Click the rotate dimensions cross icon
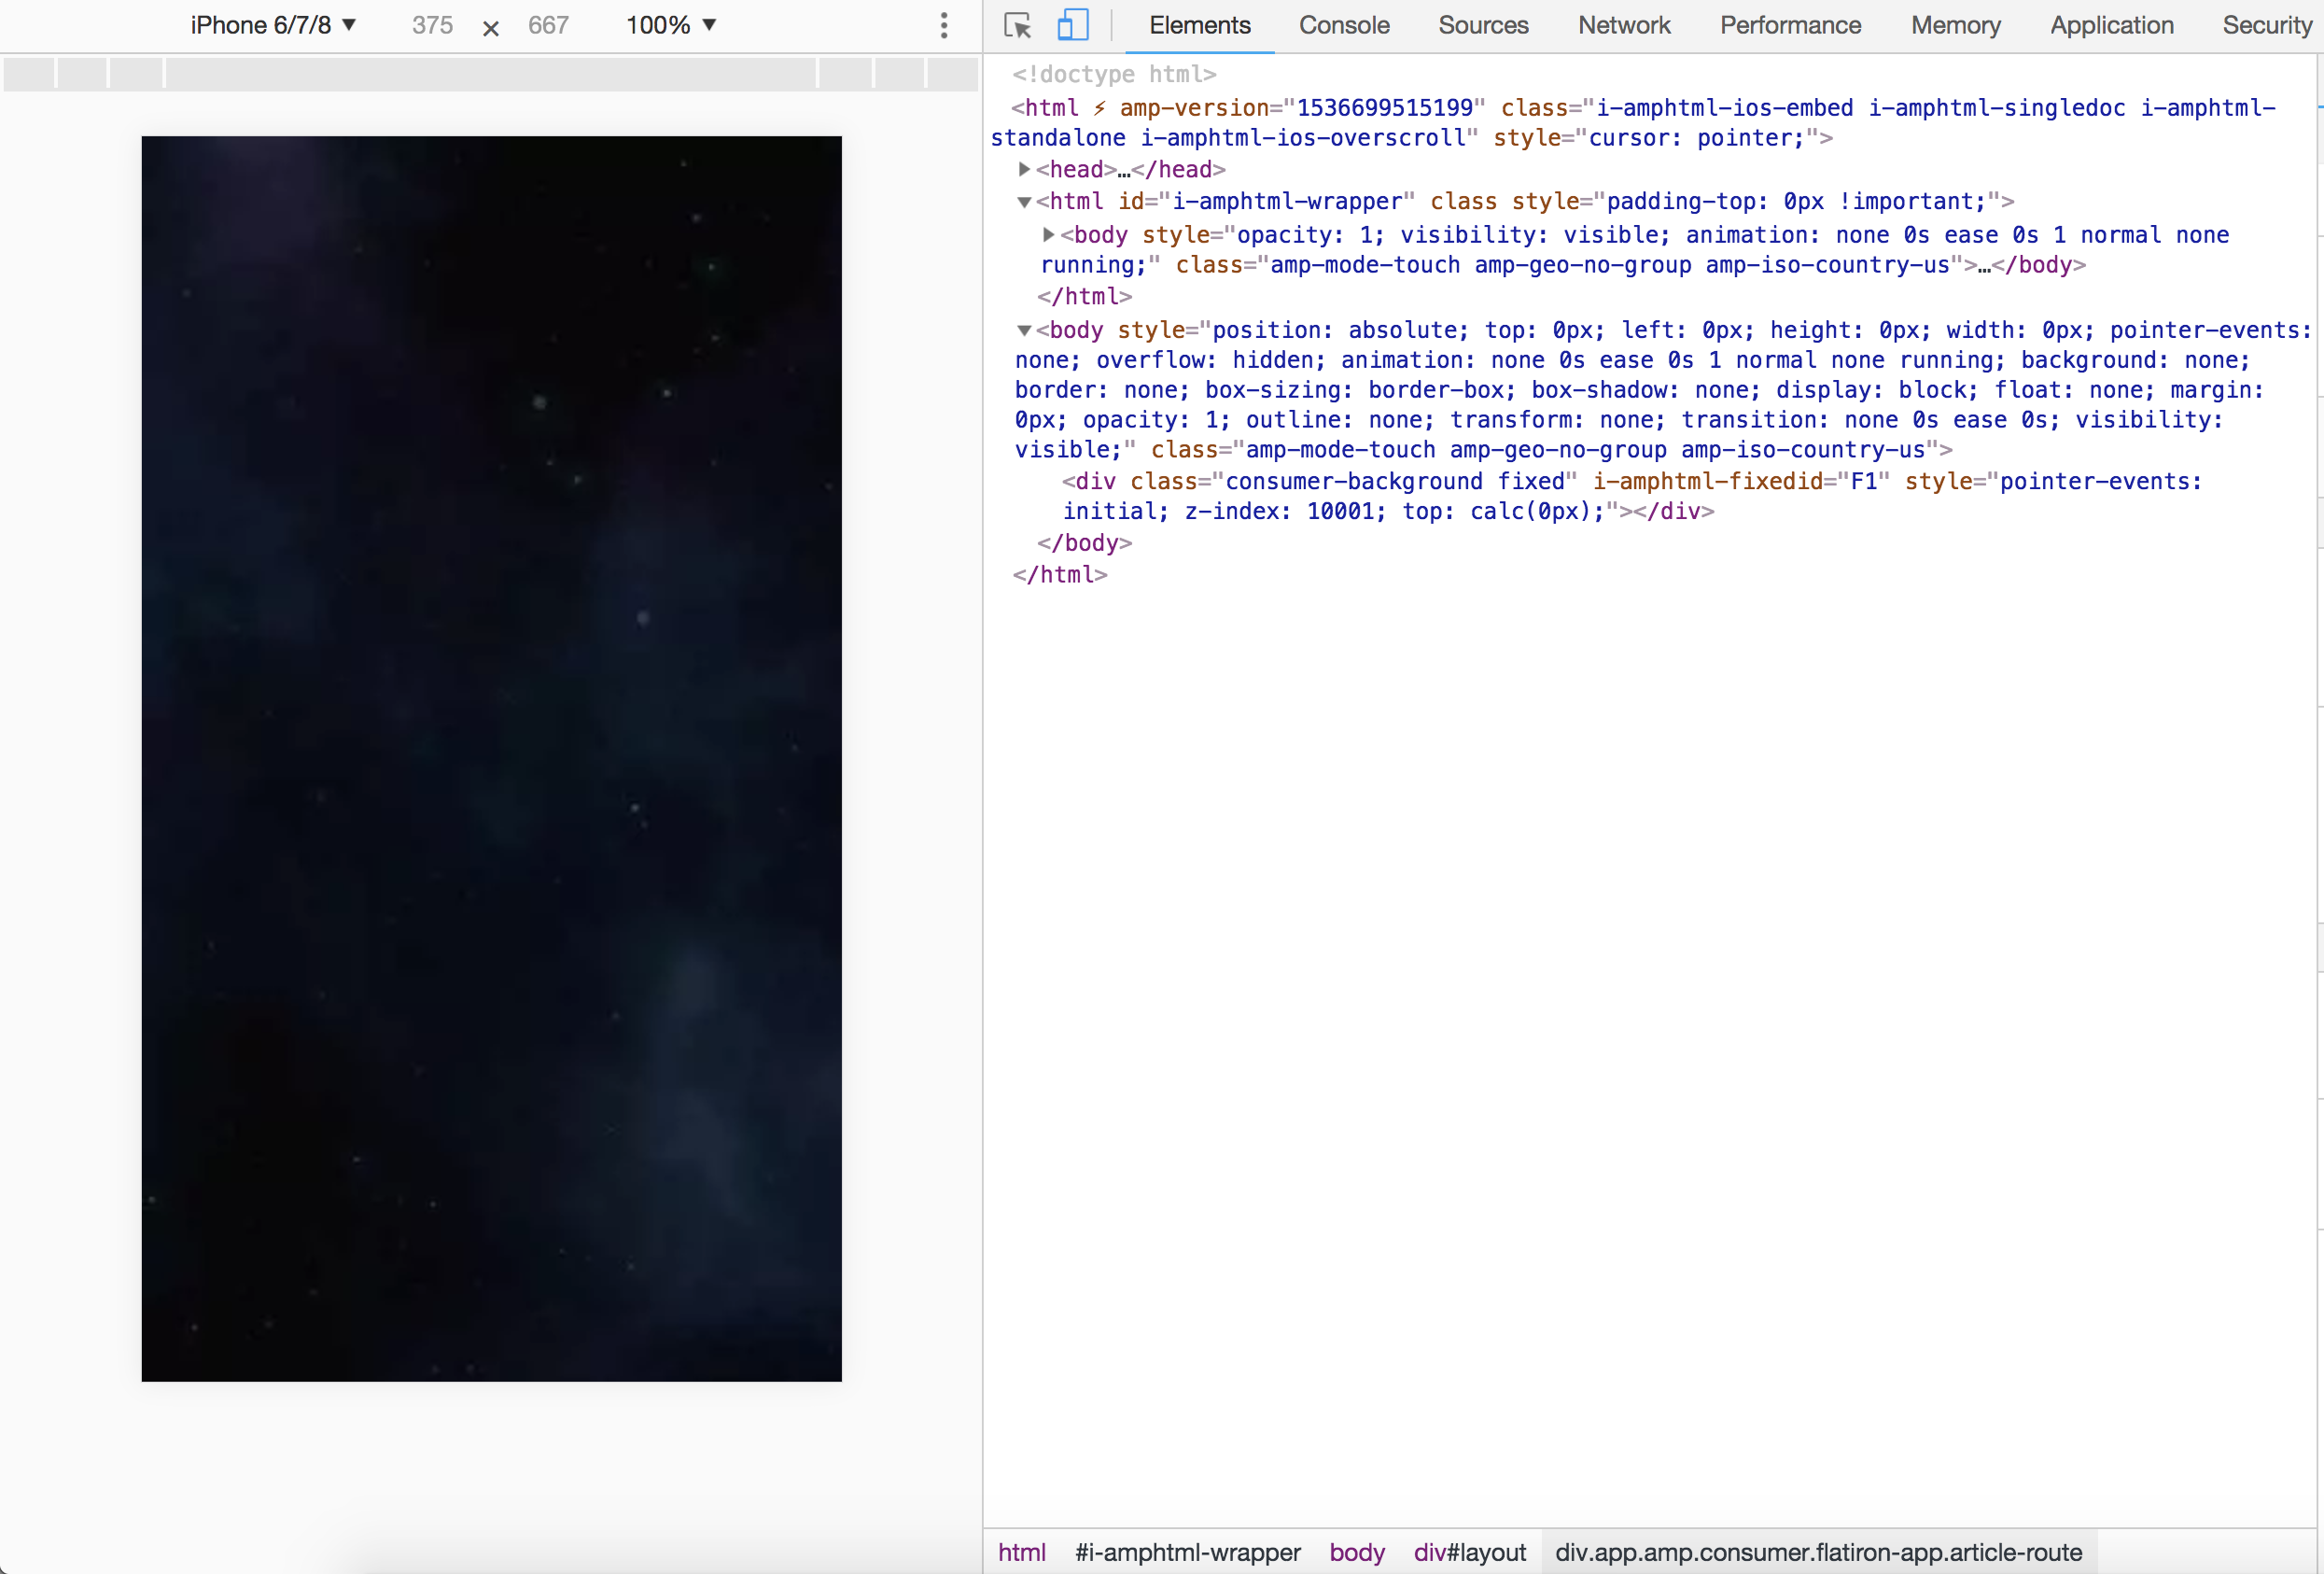The width and height of the screenshot is (2324, 1574). click(491, 28)
